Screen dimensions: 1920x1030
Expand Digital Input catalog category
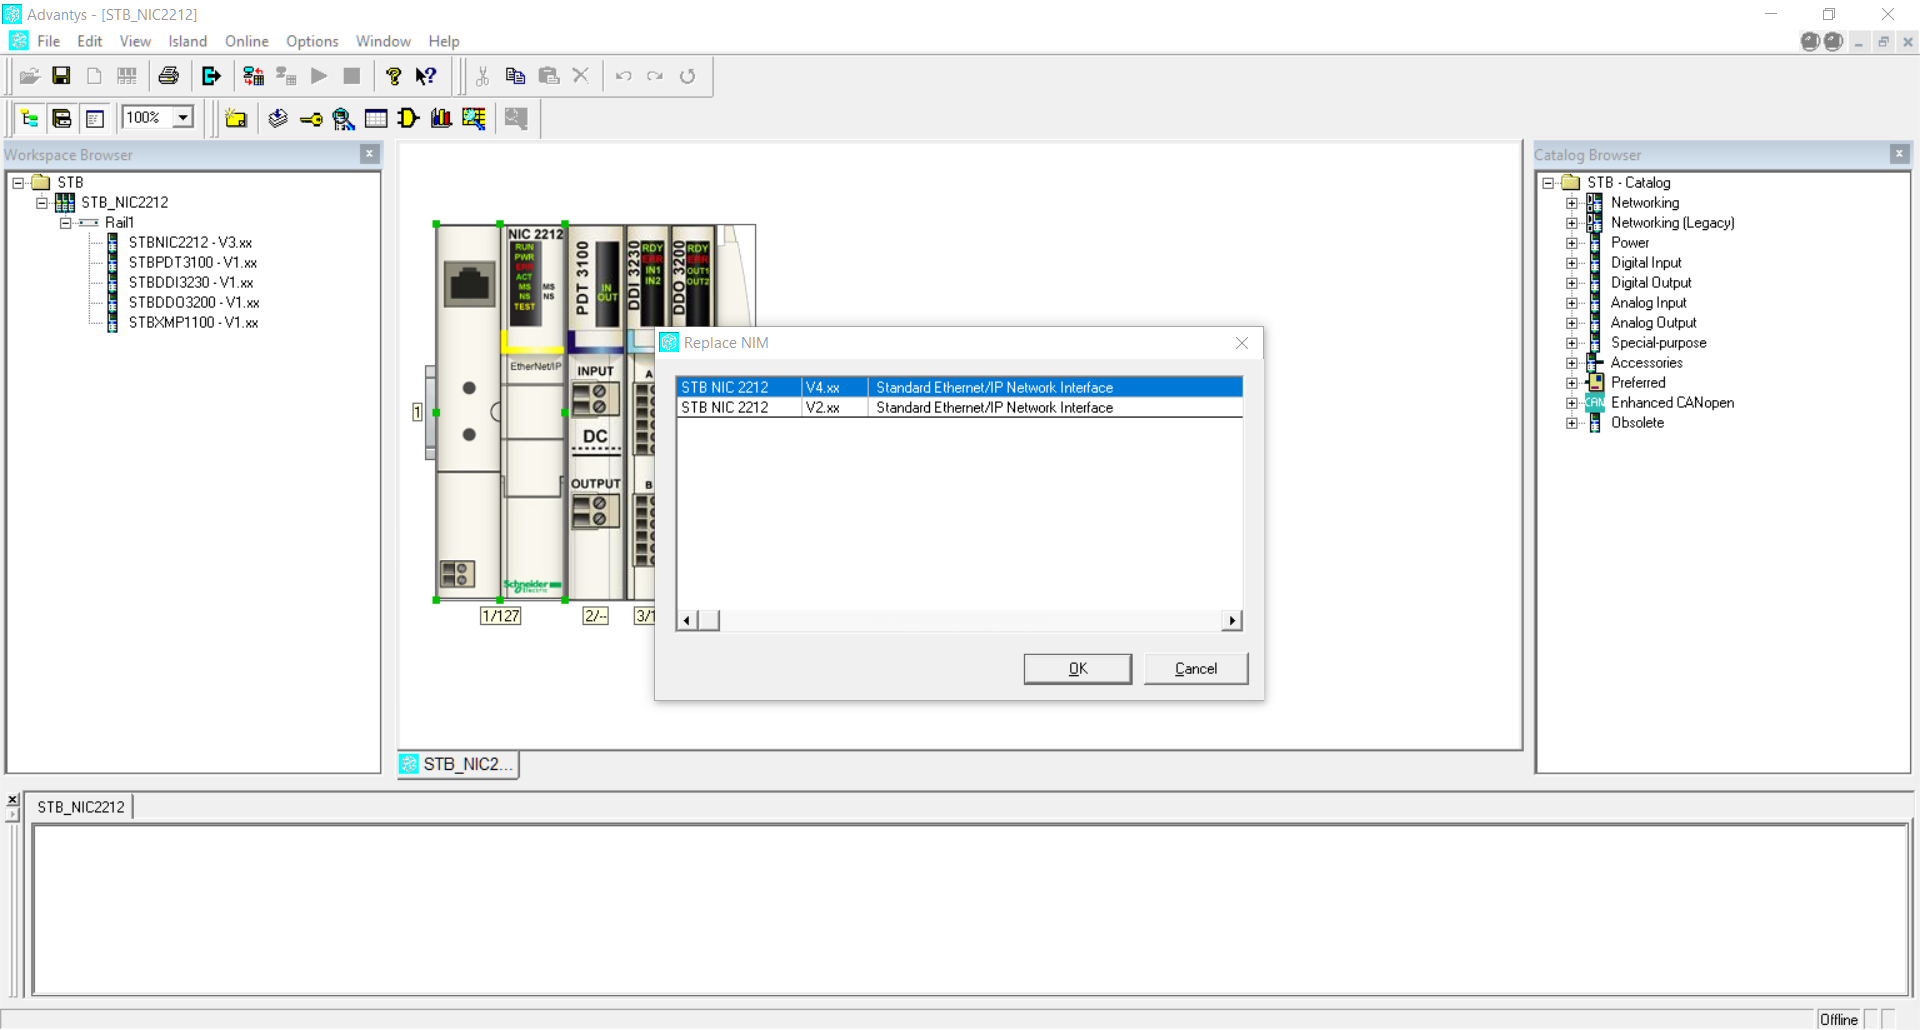1572,263
